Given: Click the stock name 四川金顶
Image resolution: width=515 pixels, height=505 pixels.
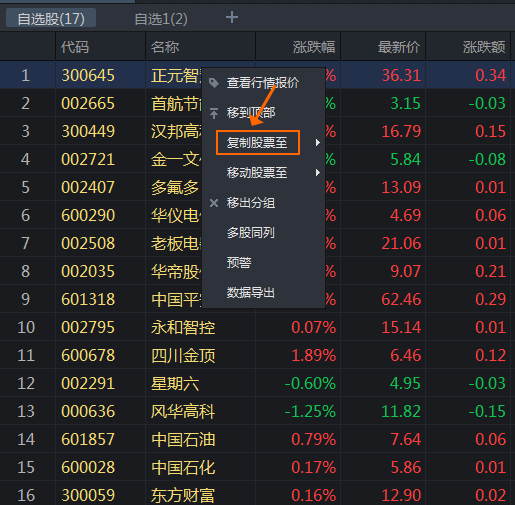Looking at the screenshot, I should [x=183, y=355].
